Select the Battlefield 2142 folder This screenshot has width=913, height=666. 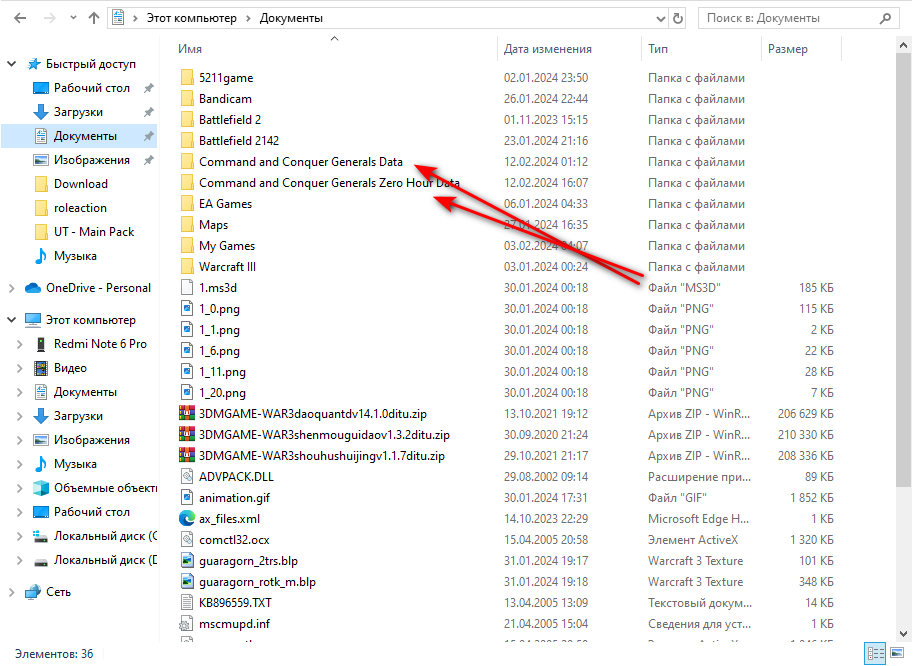(239, 141)
